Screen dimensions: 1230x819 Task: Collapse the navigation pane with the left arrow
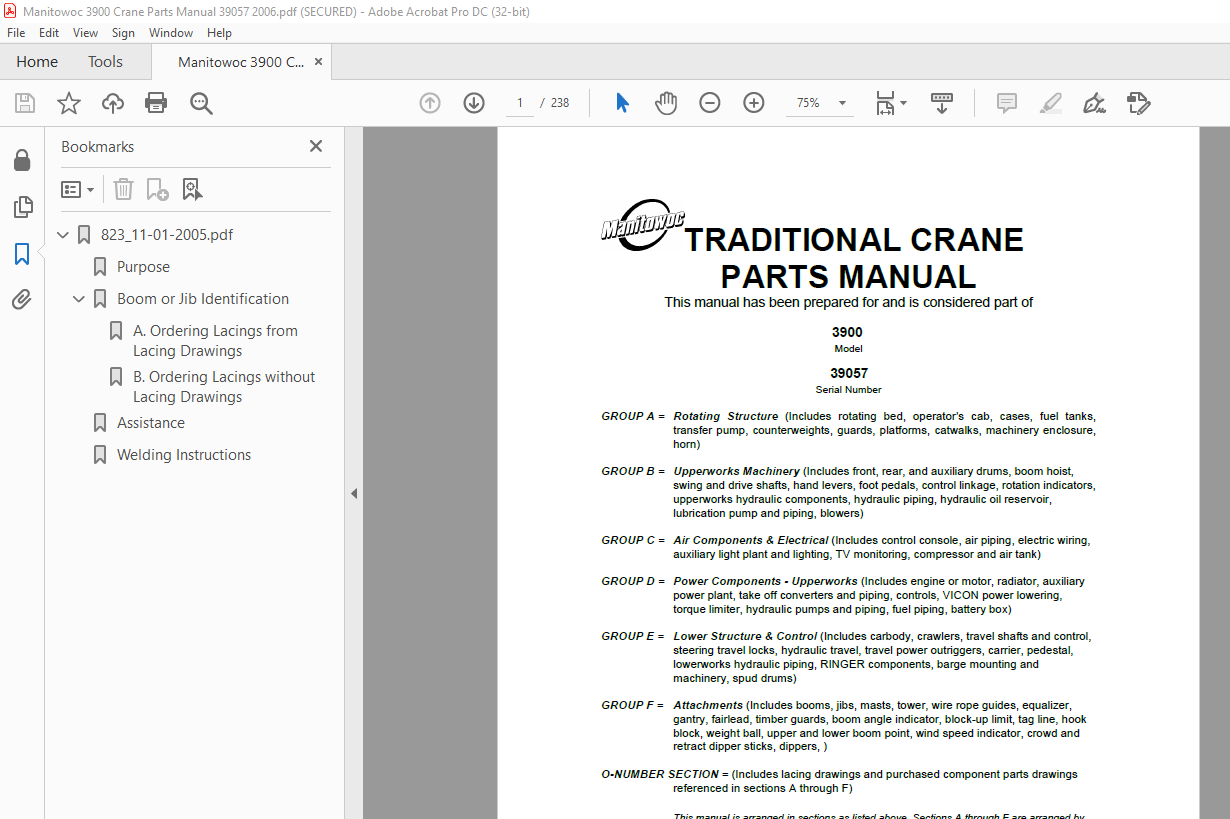click(x=354, y=493)
